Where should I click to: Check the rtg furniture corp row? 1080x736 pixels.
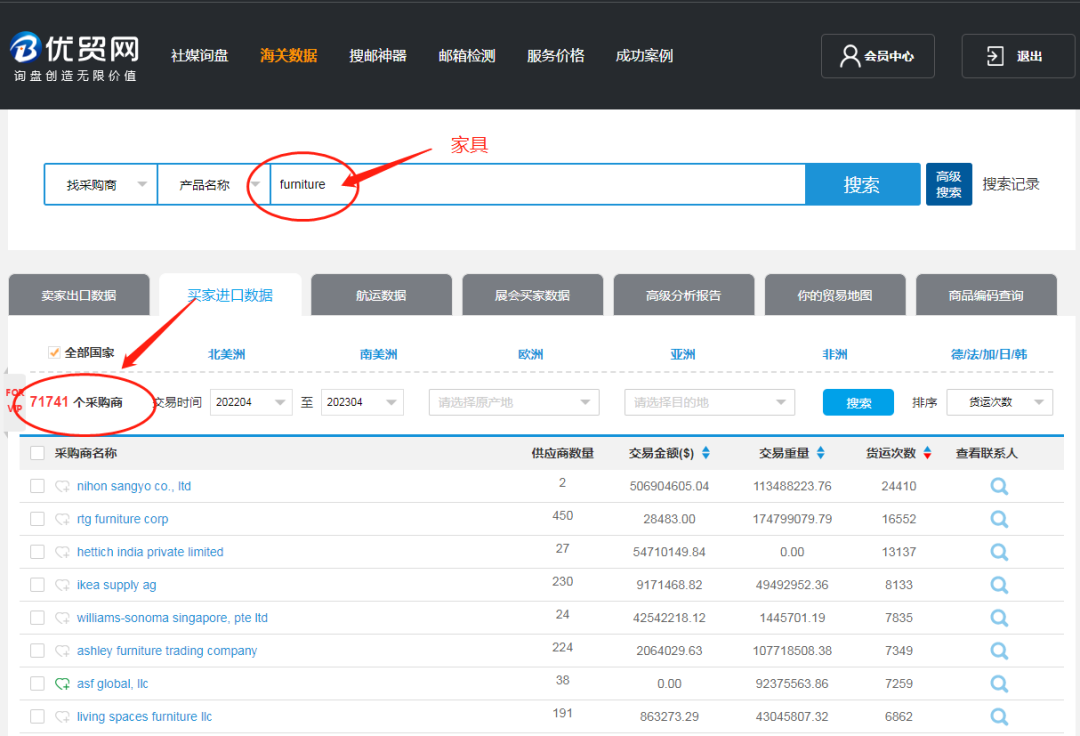point(37,519)
